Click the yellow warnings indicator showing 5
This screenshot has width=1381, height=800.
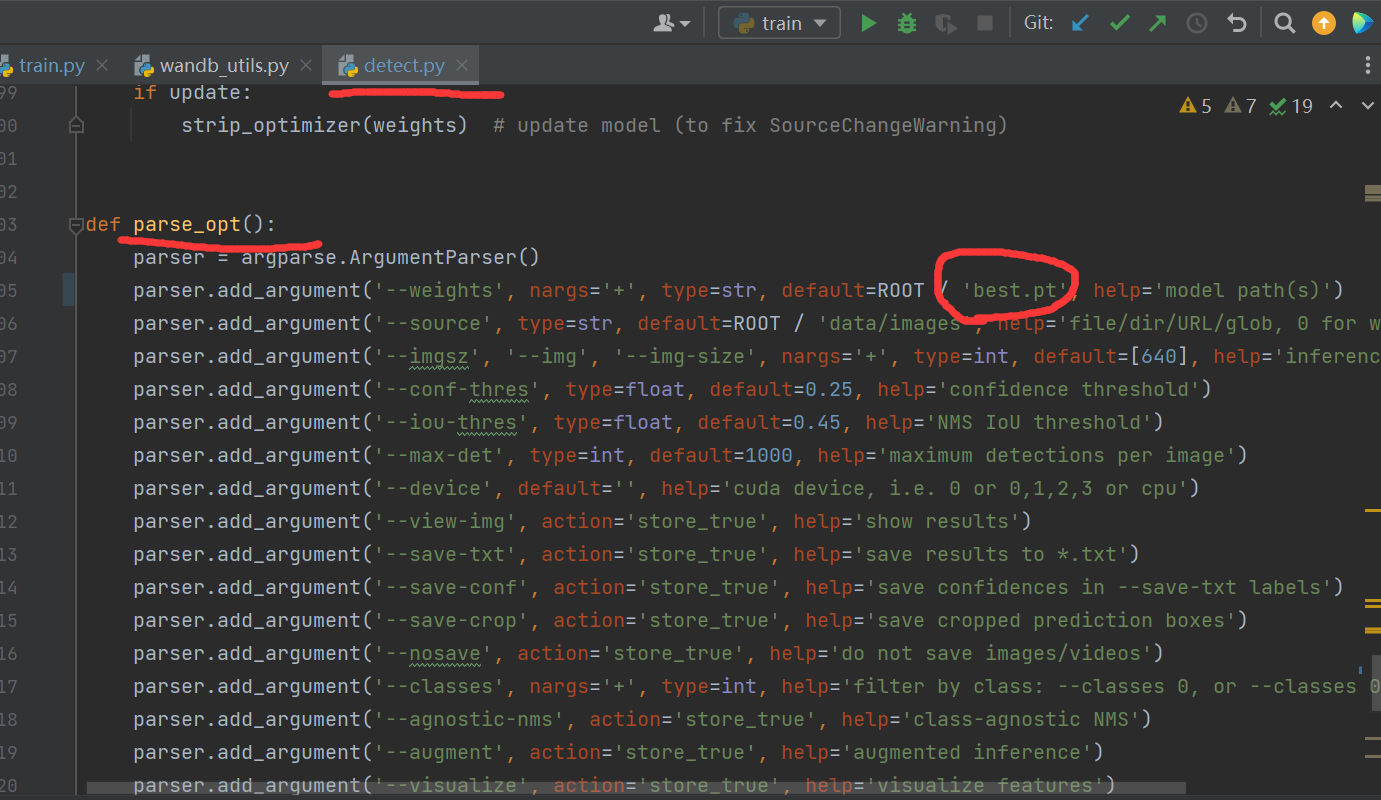1196,106
